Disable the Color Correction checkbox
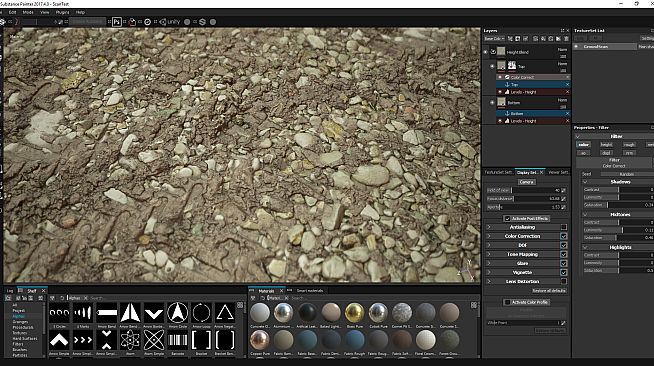 click(563, 236)
